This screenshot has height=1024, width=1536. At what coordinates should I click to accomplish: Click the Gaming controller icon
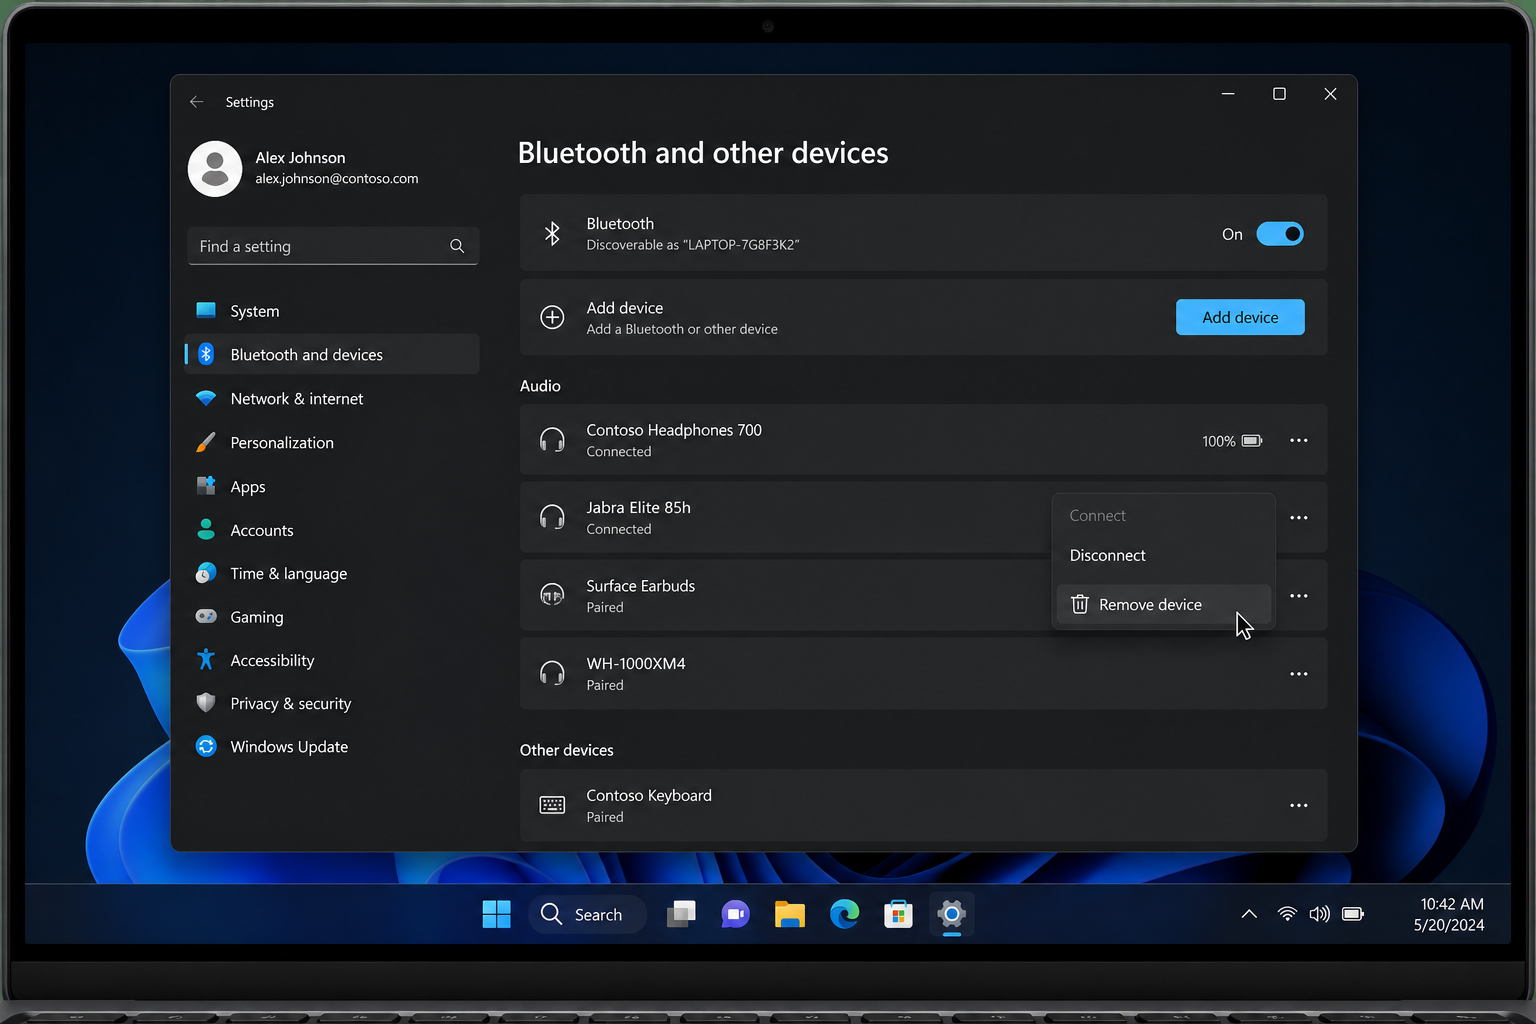coord(206,616)
